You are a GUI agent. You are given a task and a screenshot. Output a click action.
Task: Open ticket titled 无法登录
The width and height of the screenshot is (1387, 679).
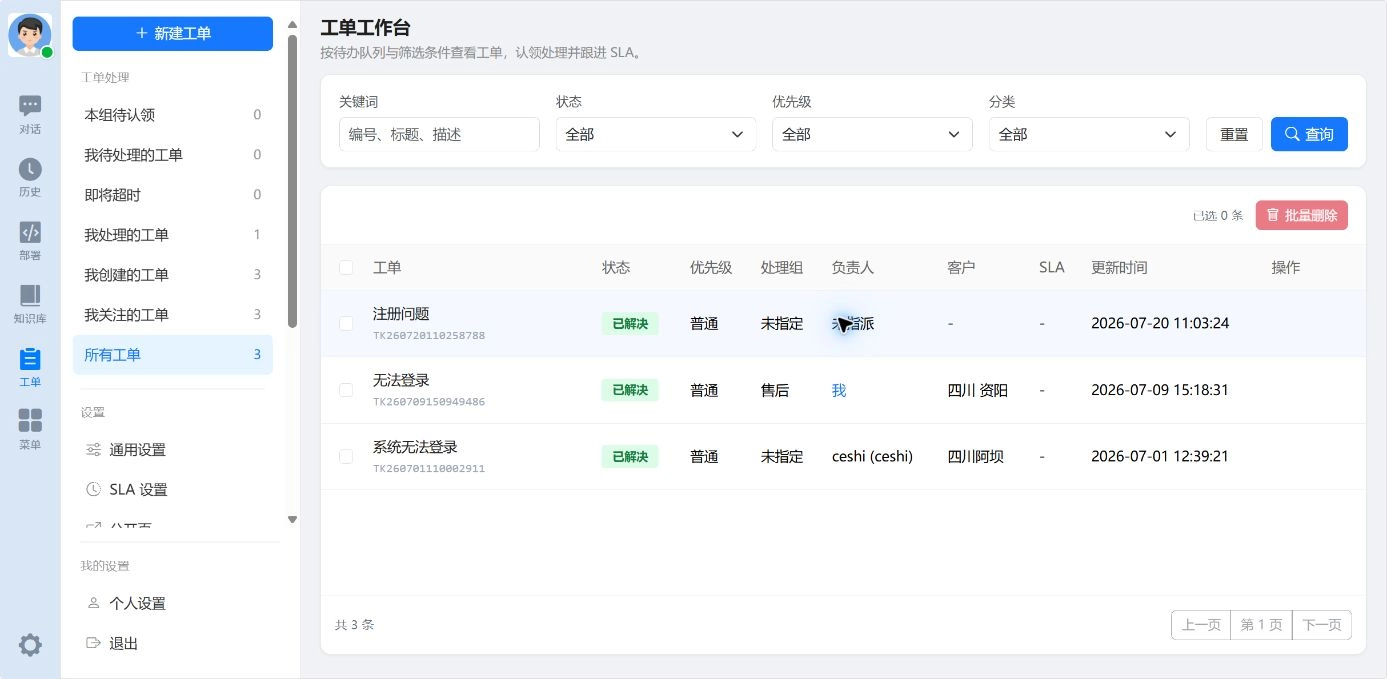click(401, 380)
